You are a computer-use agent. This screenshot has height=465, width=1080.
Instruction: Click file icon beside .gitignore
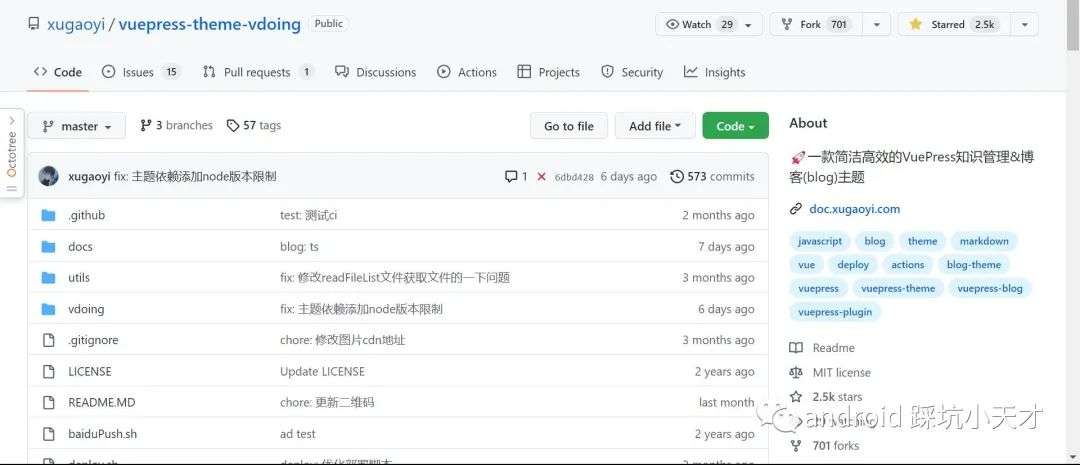(x=48, y=340)
